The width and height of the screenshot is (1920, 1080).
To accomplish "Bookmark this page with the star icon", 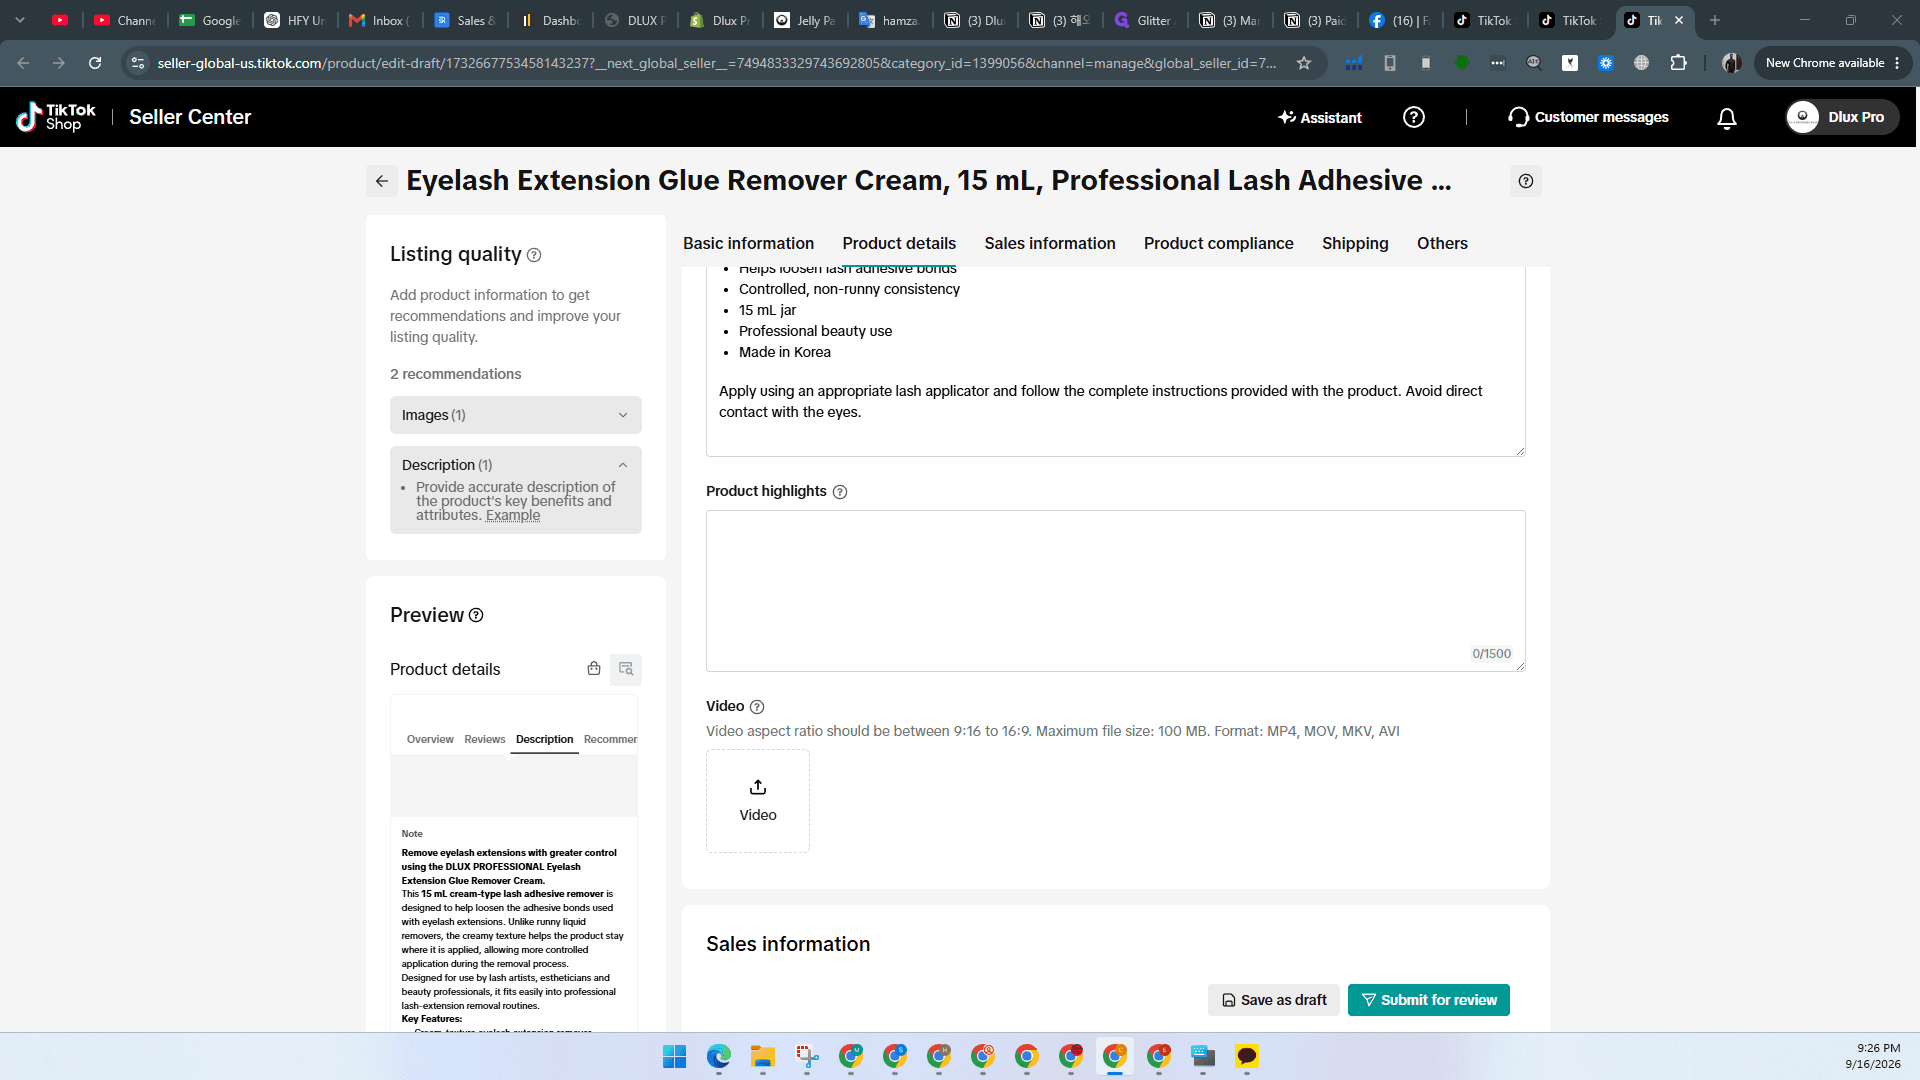I will [1304, 63].
